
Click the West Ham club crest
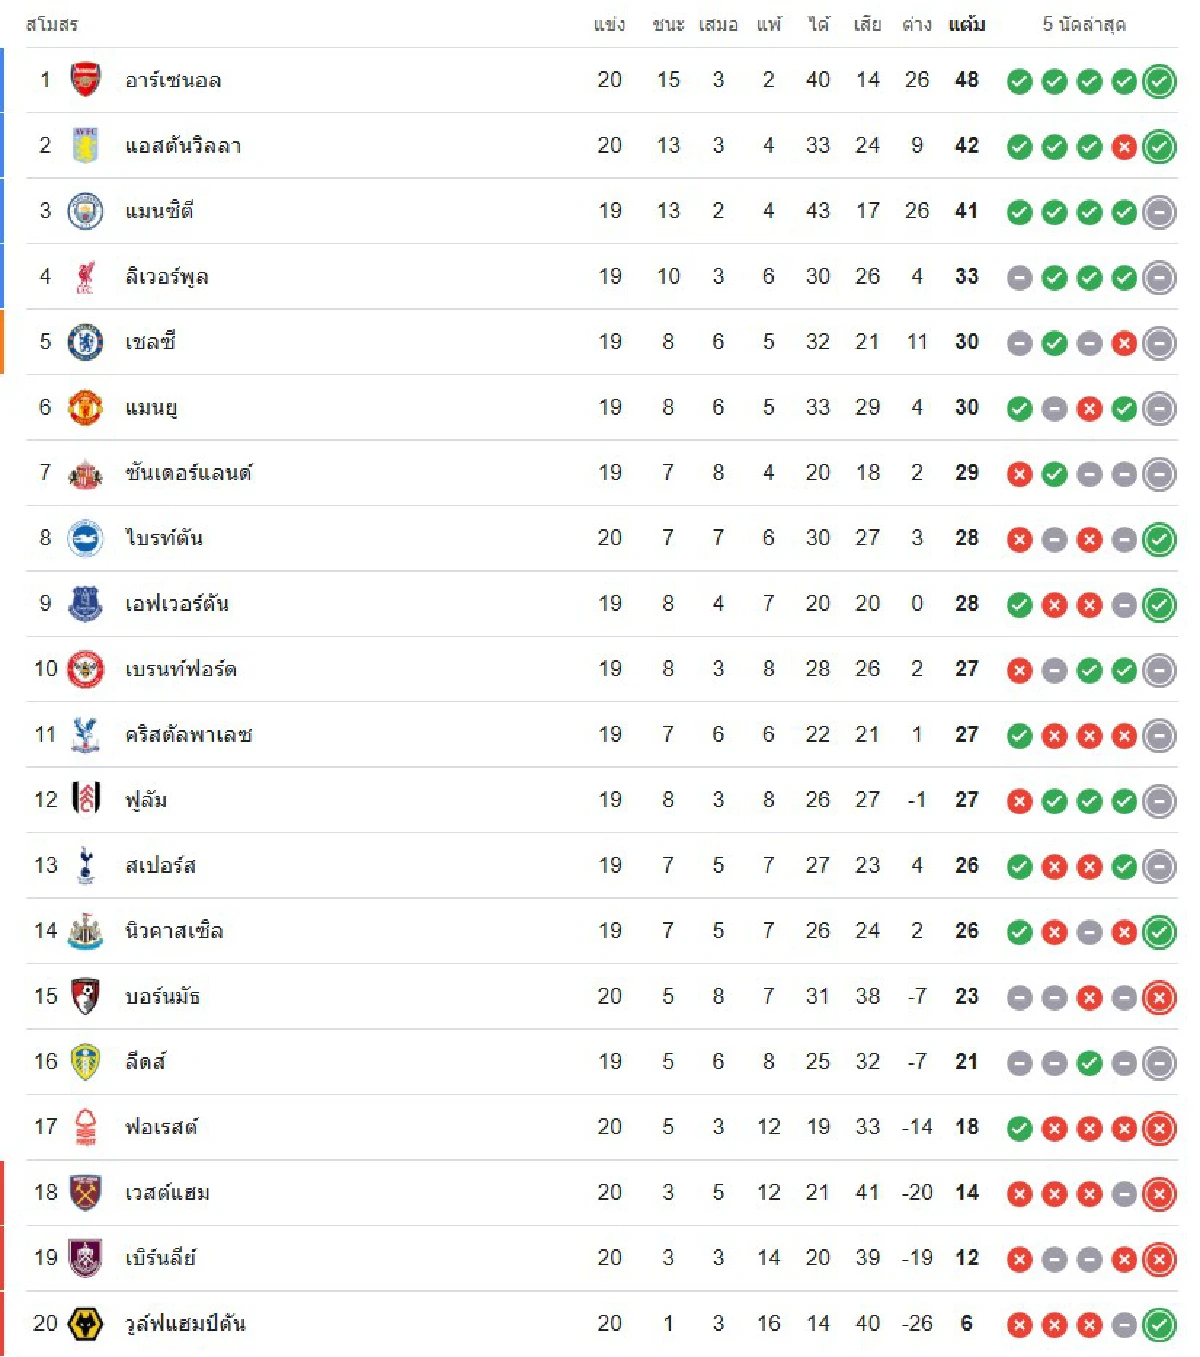coord(85,1193)
